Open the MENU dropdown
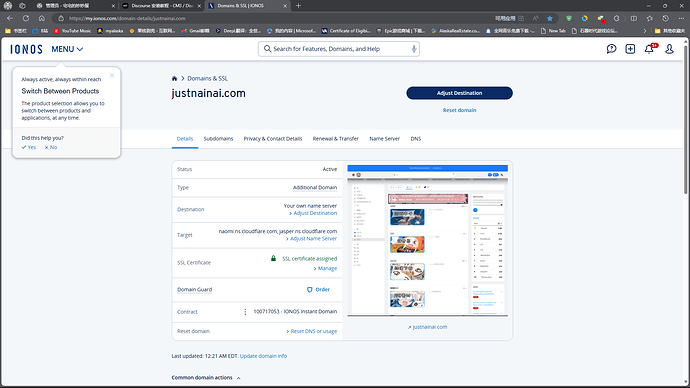The height and width of the screenshot is (388, 690). pos(67,49)
